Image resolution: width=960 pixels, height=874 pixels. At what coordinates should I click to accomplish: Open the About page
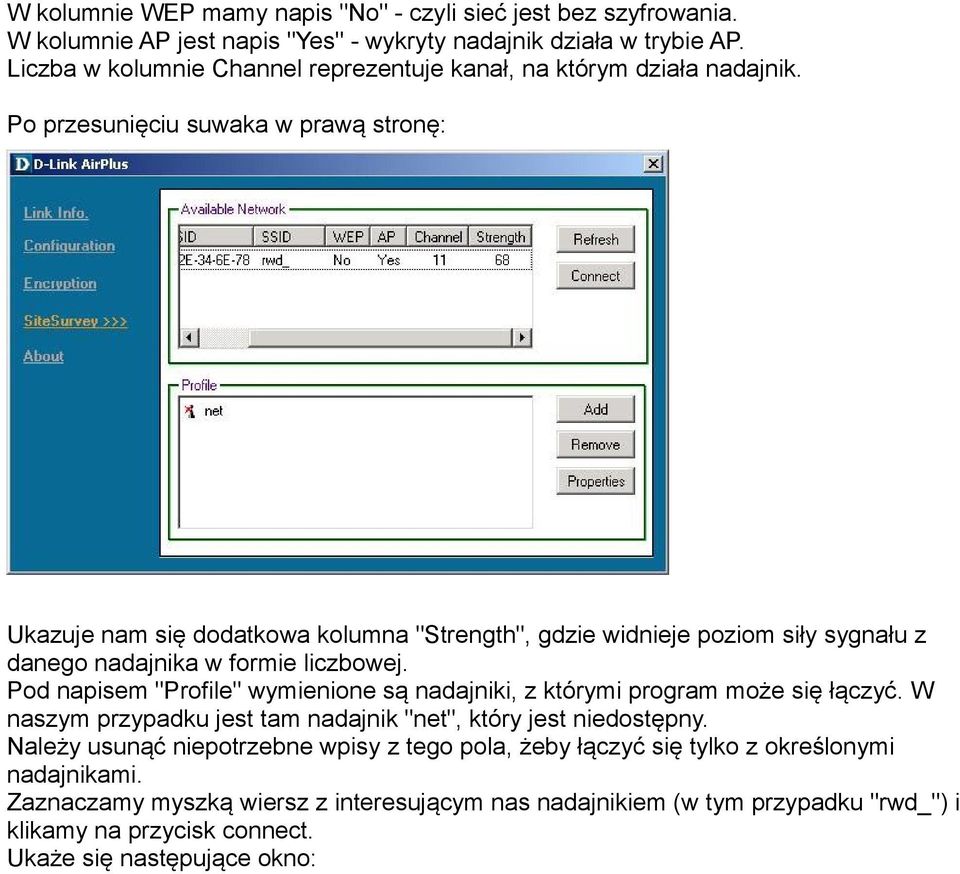coord(43,356)
